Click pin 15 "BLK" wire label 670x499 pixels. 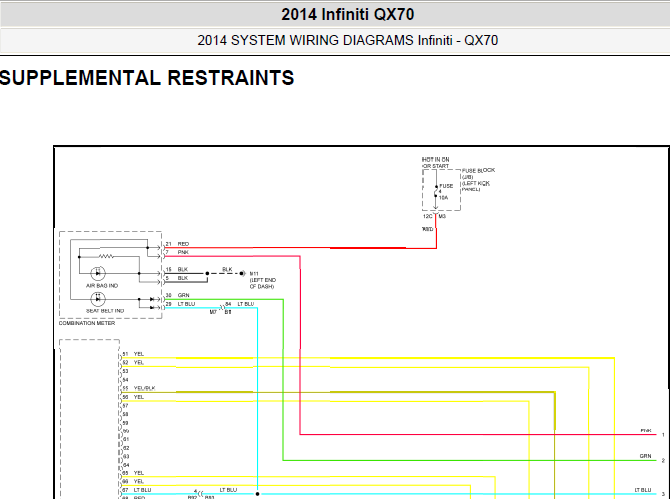point(182,269)
